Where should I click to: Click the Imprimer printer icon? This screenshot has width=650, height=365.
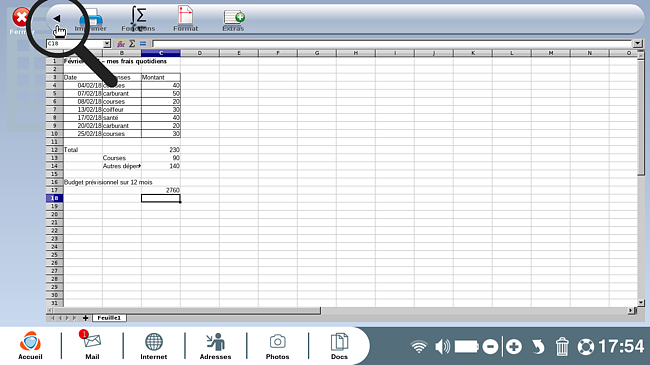point(91,17)
